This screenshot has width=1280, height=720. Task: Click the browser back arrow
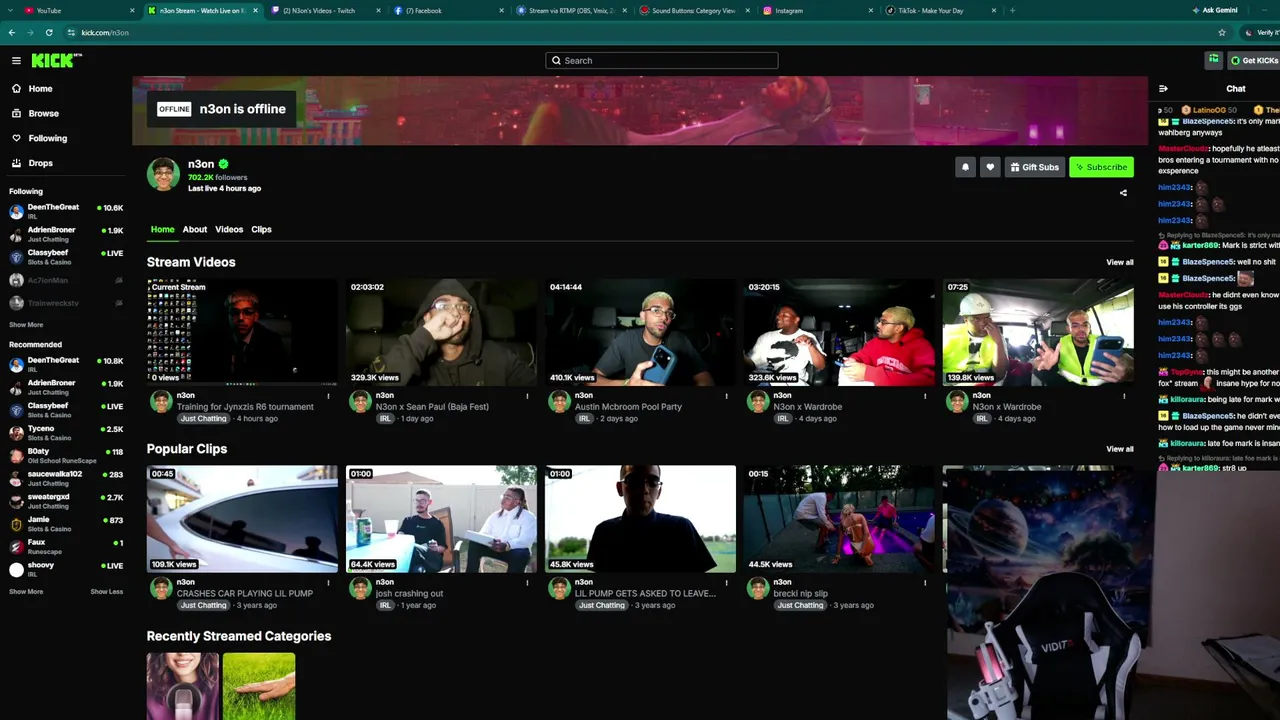point(11,32)
